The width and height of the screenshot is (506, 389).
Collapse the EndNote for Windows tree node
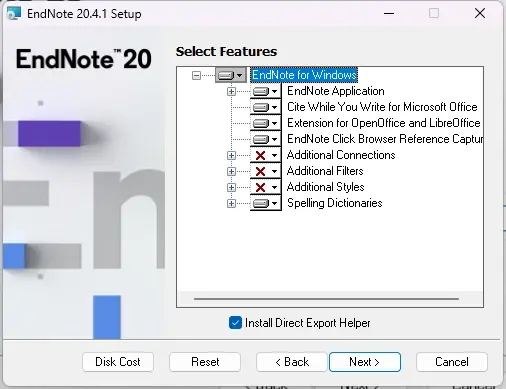point(196,75)
